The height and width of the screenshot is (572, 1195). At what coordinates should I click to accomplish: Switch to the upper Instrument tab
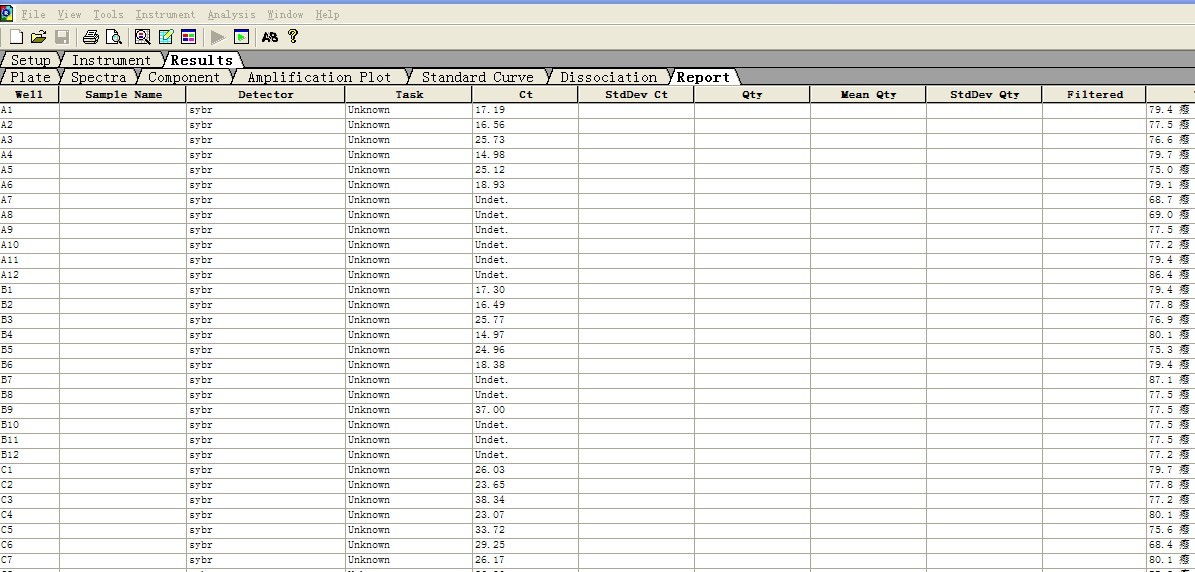pyautogui.click(x=111, y=59)
